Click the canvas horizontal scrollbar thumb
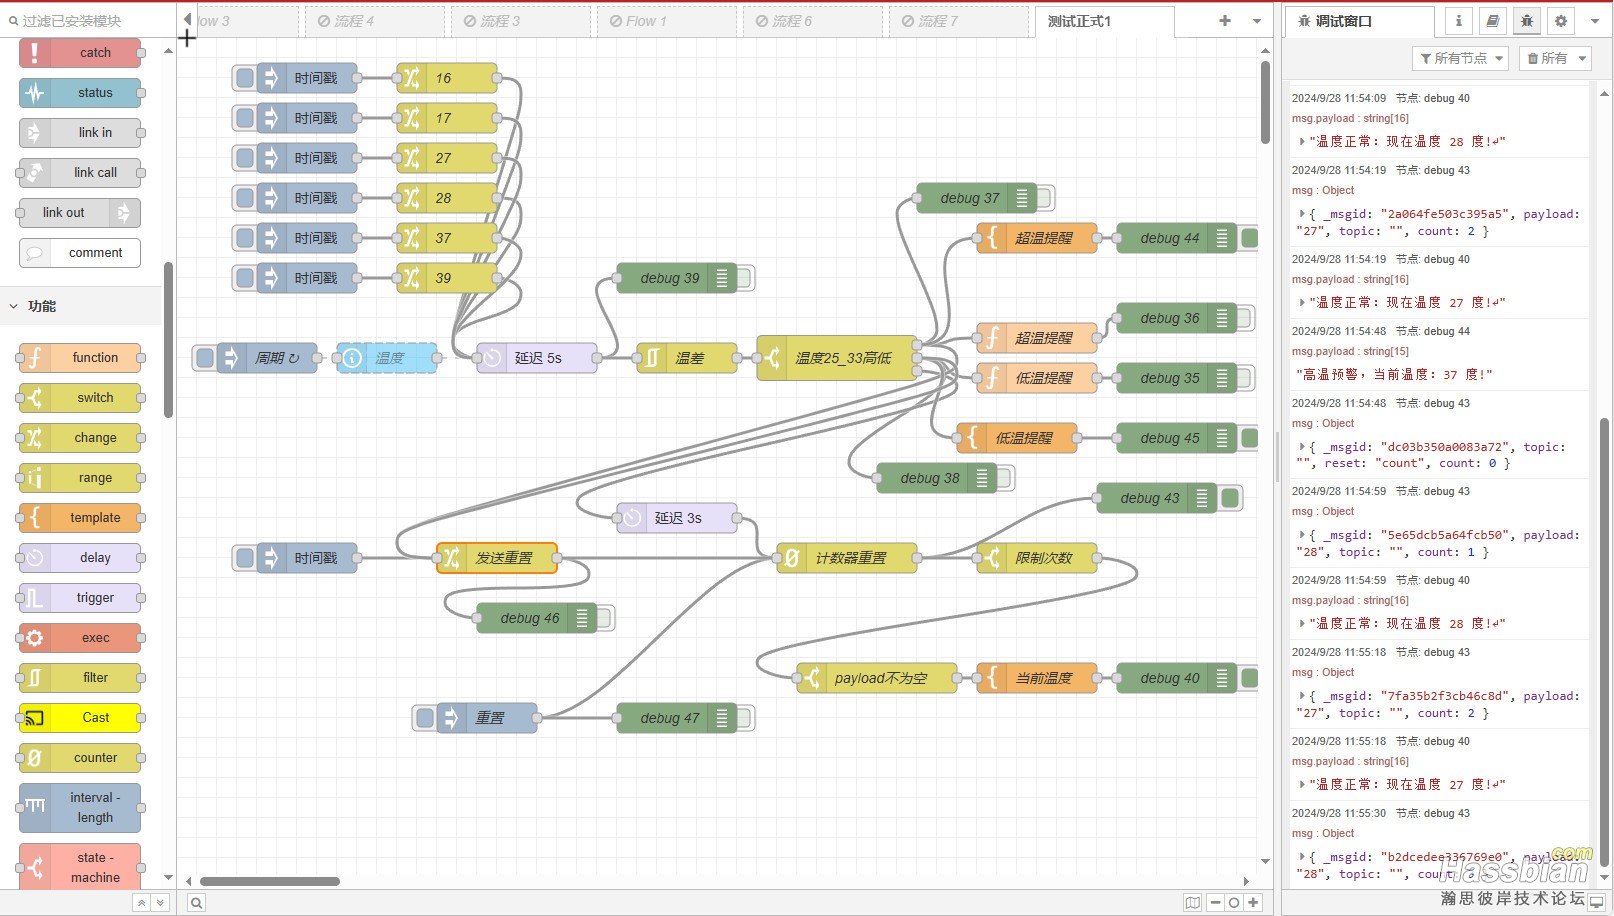Screen dimensions: 1614x916 pyautogui.click(x=270, y=881)
